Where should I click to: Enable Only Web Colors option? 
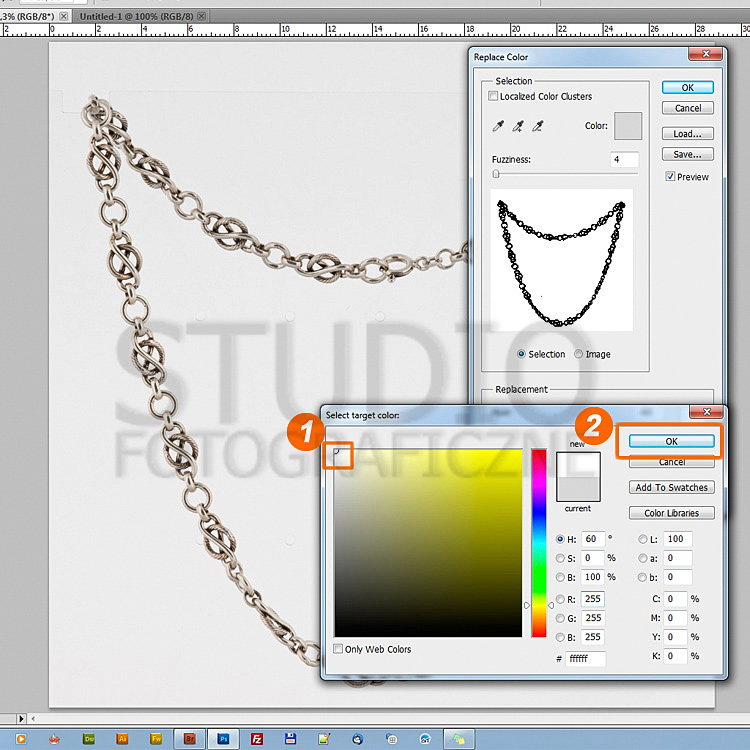click(339, 649)
